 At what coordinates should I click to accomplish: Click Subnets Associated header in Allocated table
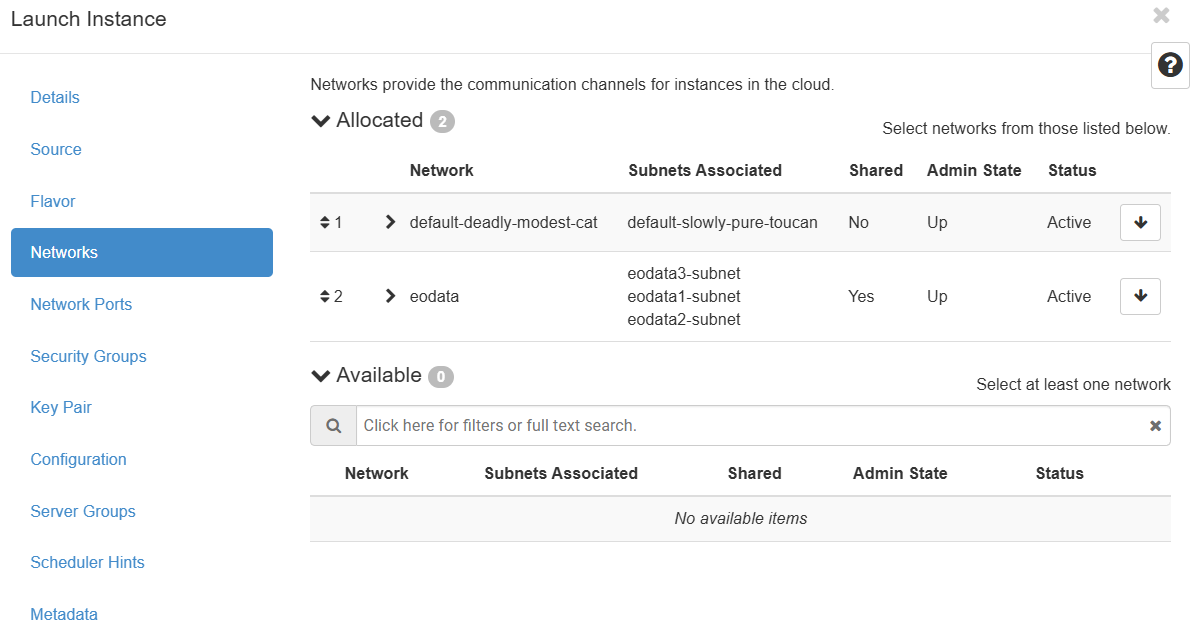[x=705, y=171]
